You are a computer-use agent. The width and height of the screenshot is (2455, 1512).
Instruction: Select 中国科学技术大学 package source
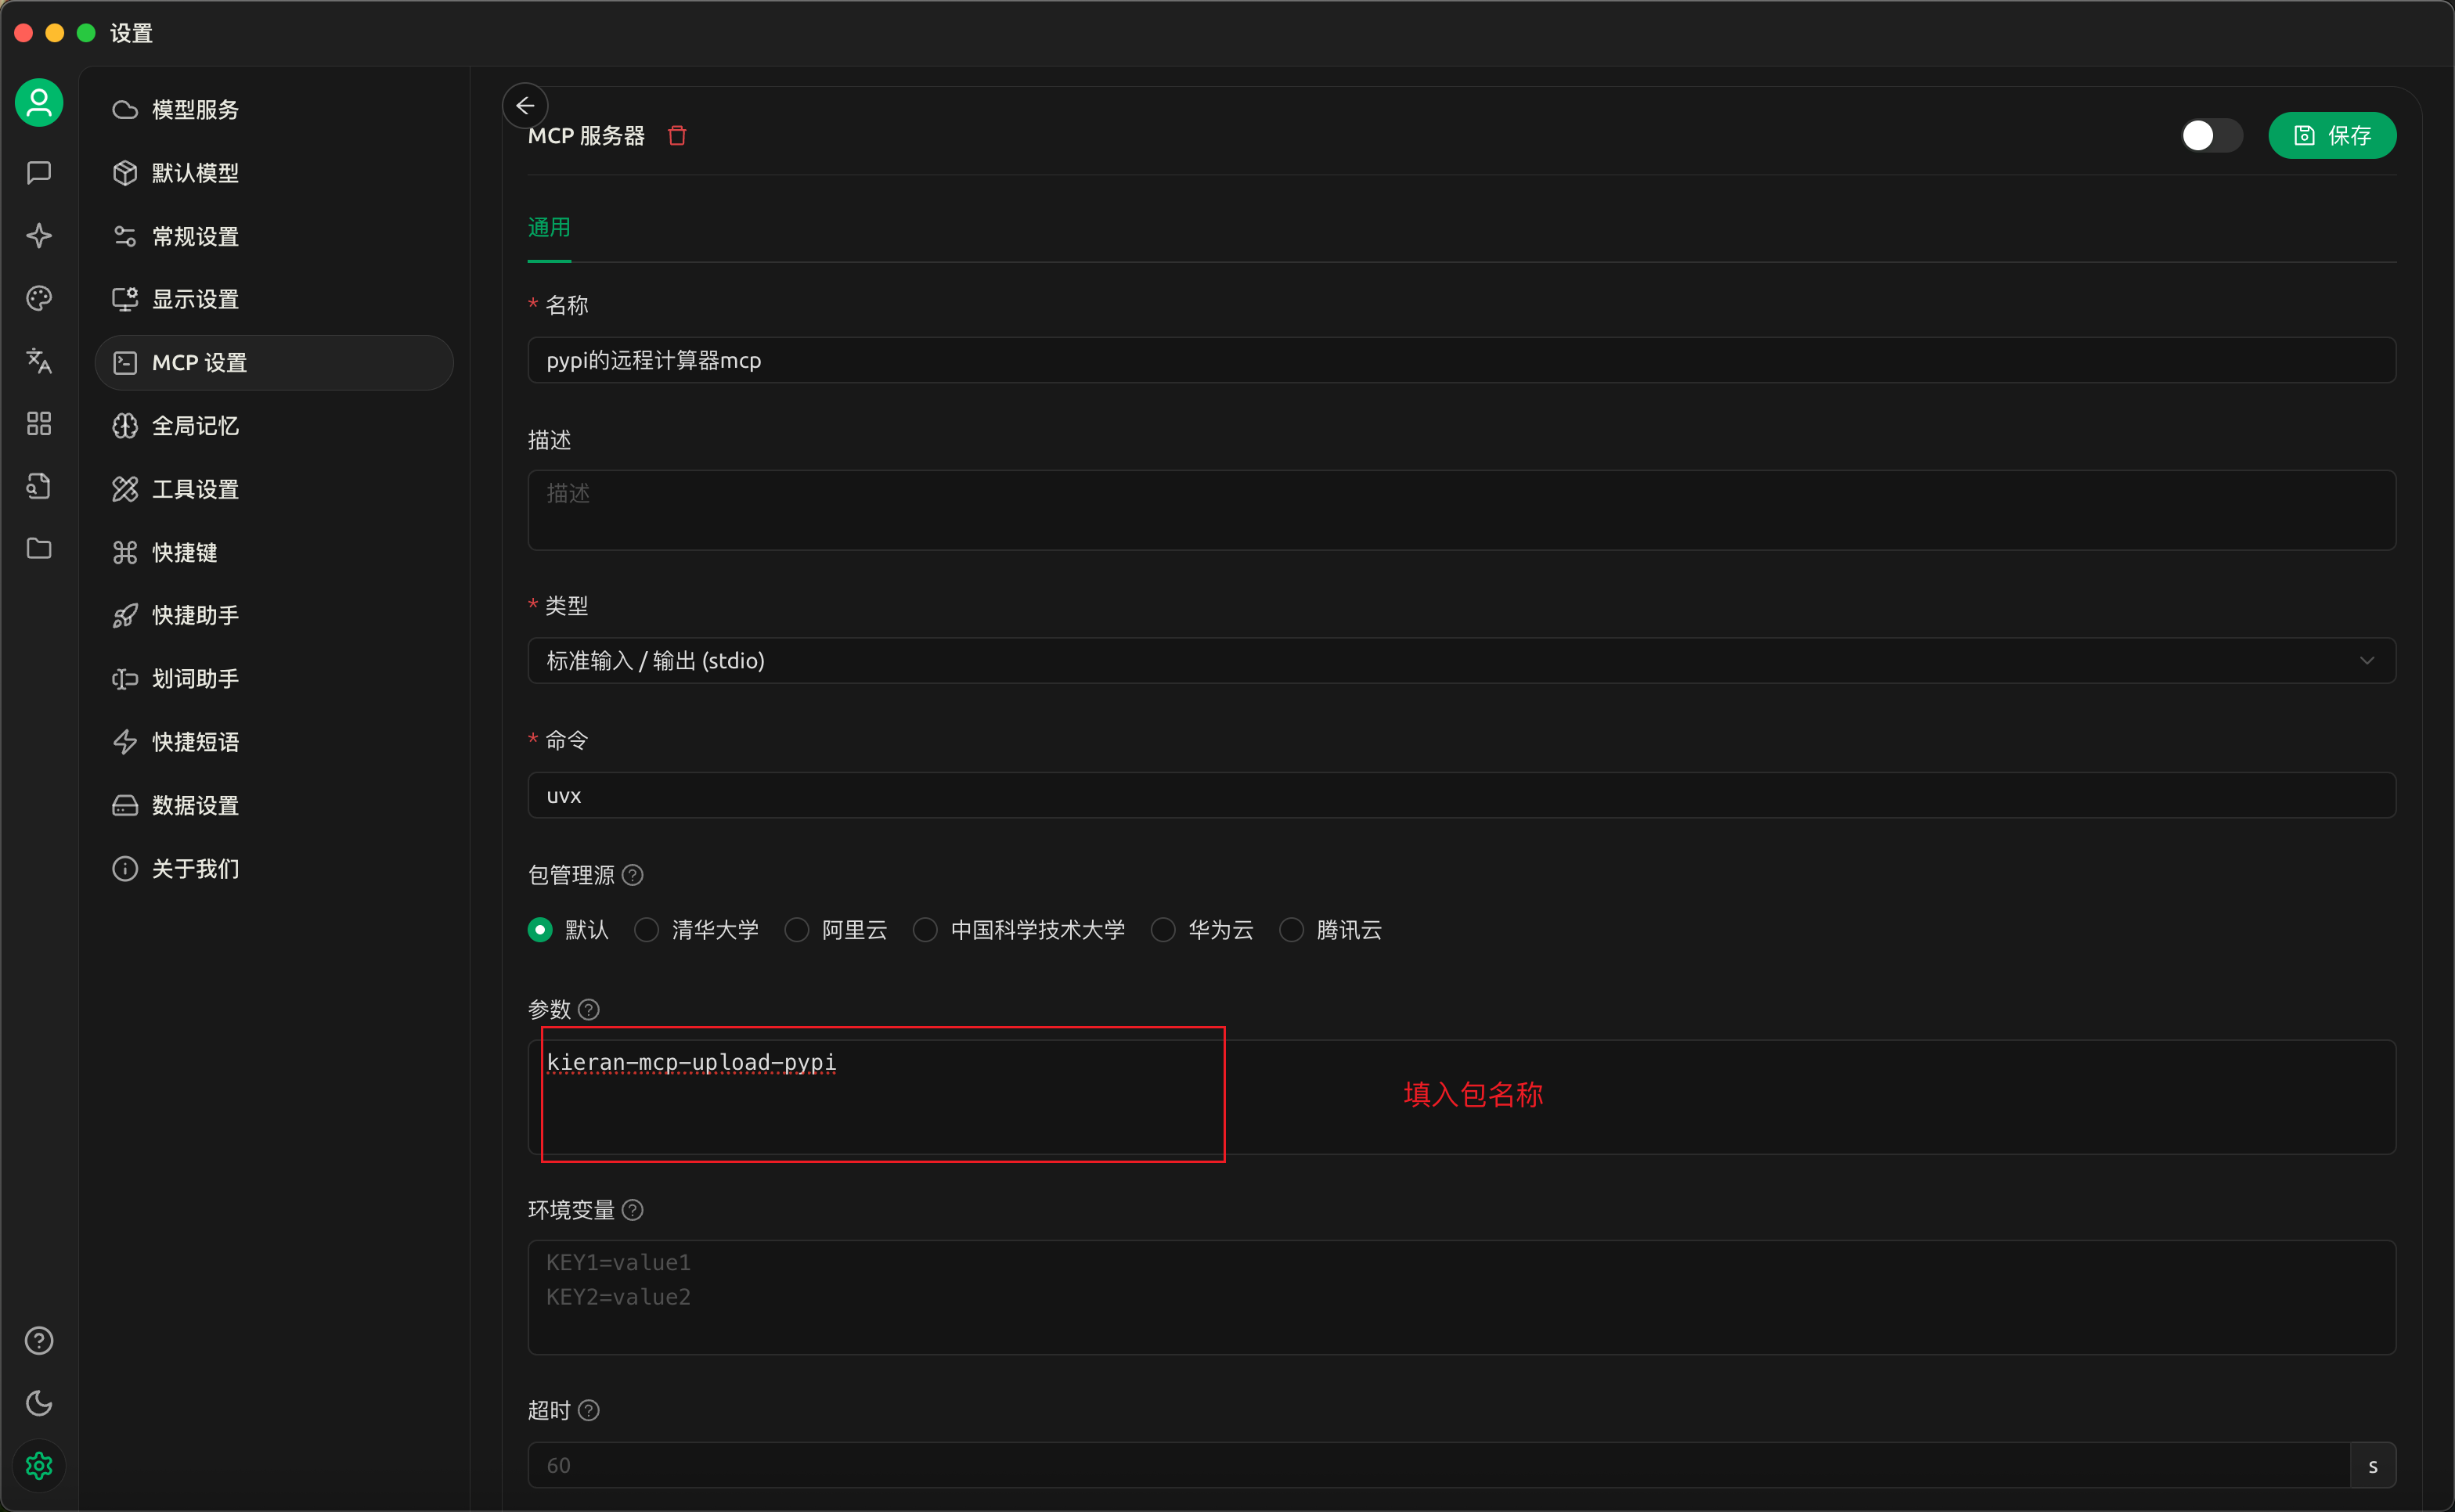pos(1019,930)
